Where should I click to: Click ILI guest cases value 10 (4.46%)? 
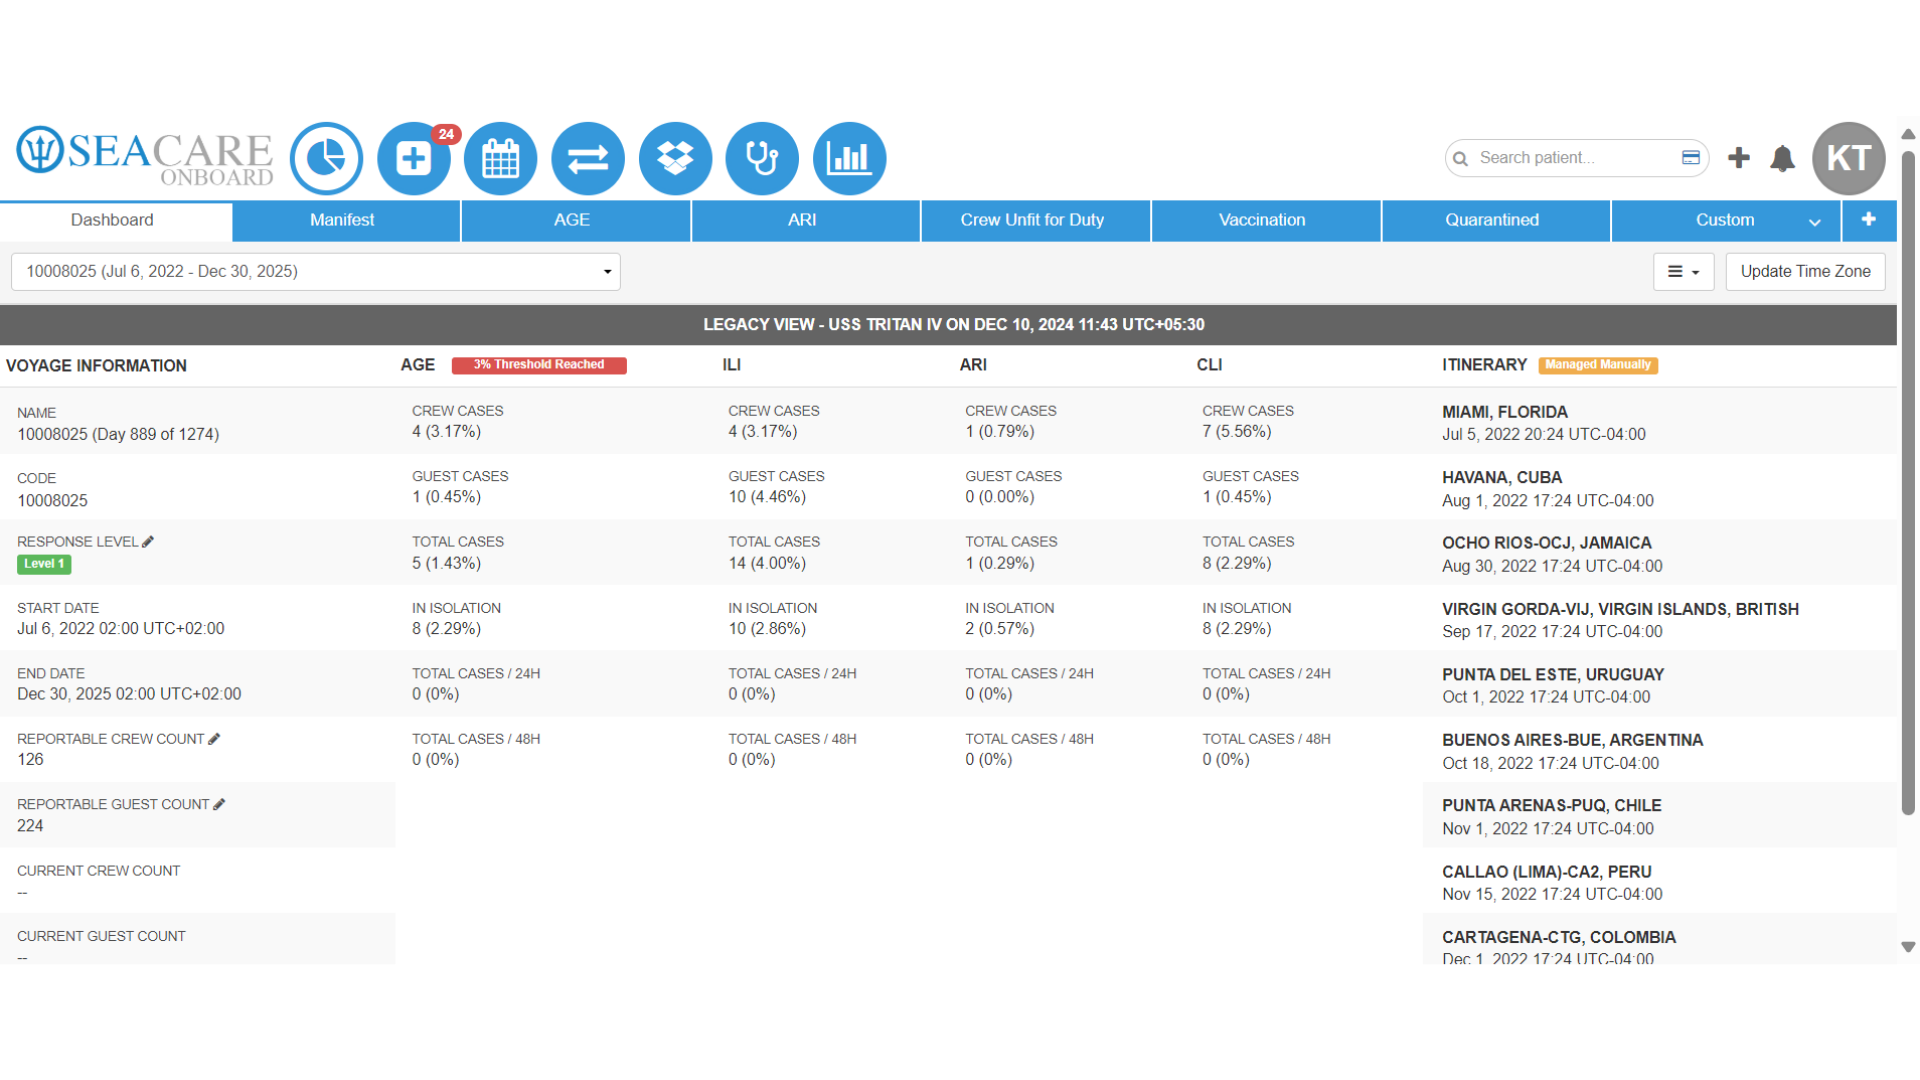click(767, 497)
